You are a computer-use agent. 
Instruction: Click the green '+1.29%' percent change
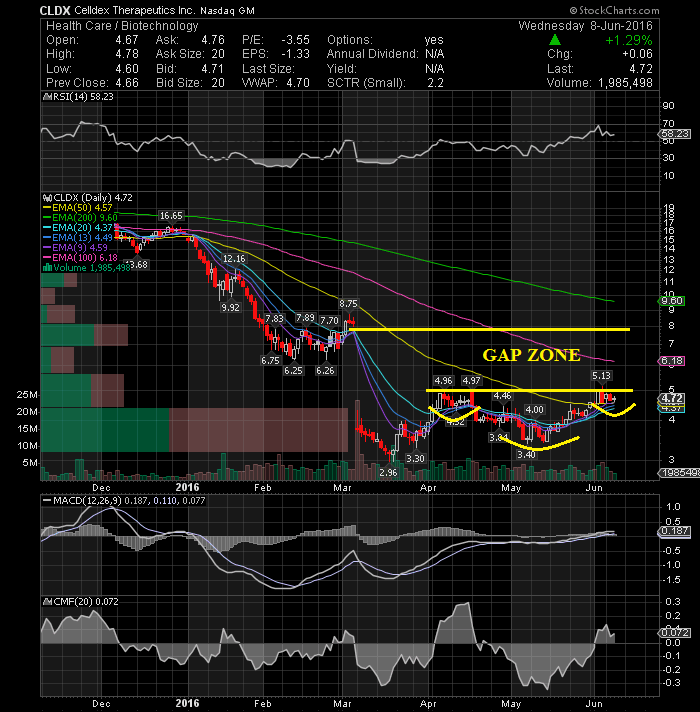coord(629,40)
